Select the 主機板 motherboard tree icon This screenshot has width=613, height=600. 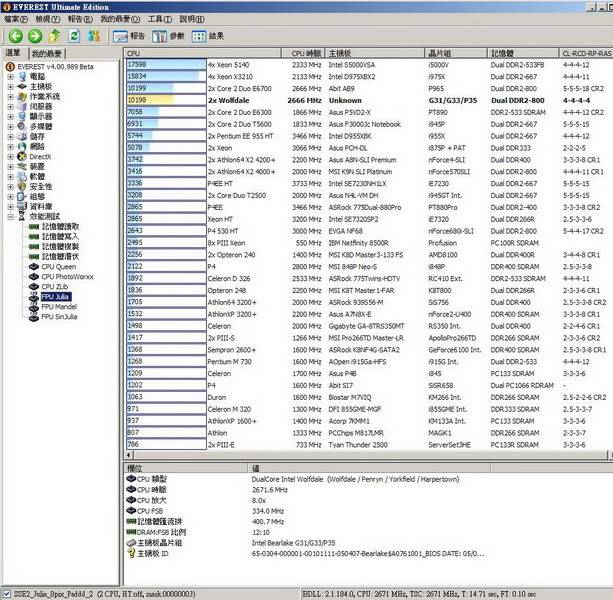coord(23,86)
